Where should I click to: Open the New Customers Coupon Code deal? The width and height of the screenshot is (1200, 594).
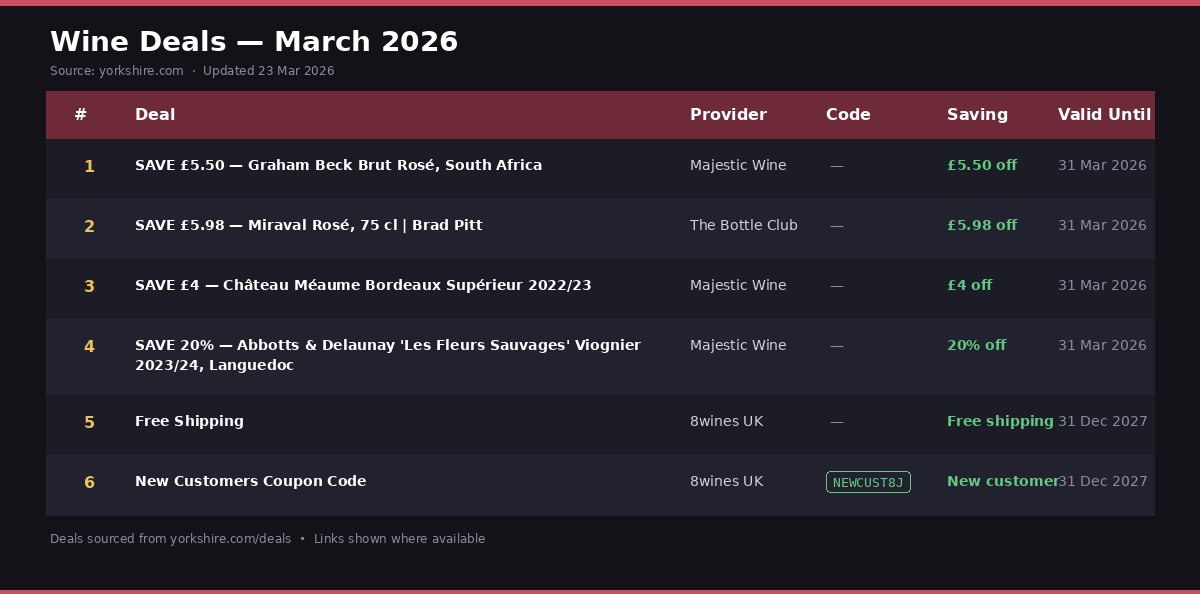[x=250, y=481]
